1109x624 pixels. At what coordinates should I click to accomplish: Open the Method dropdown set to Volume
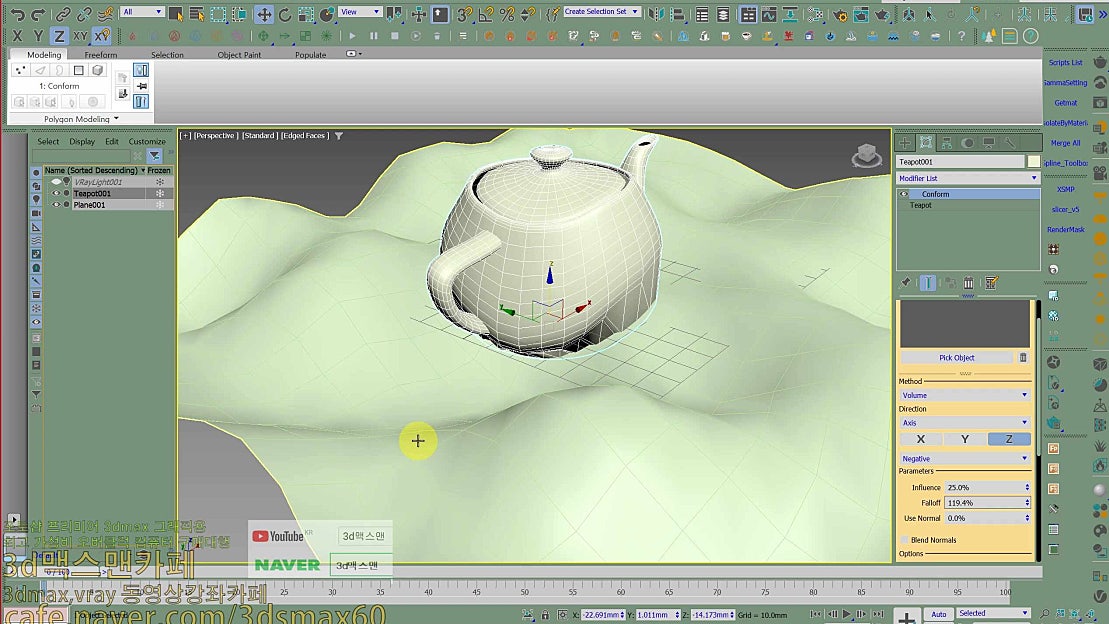(965, 394)
